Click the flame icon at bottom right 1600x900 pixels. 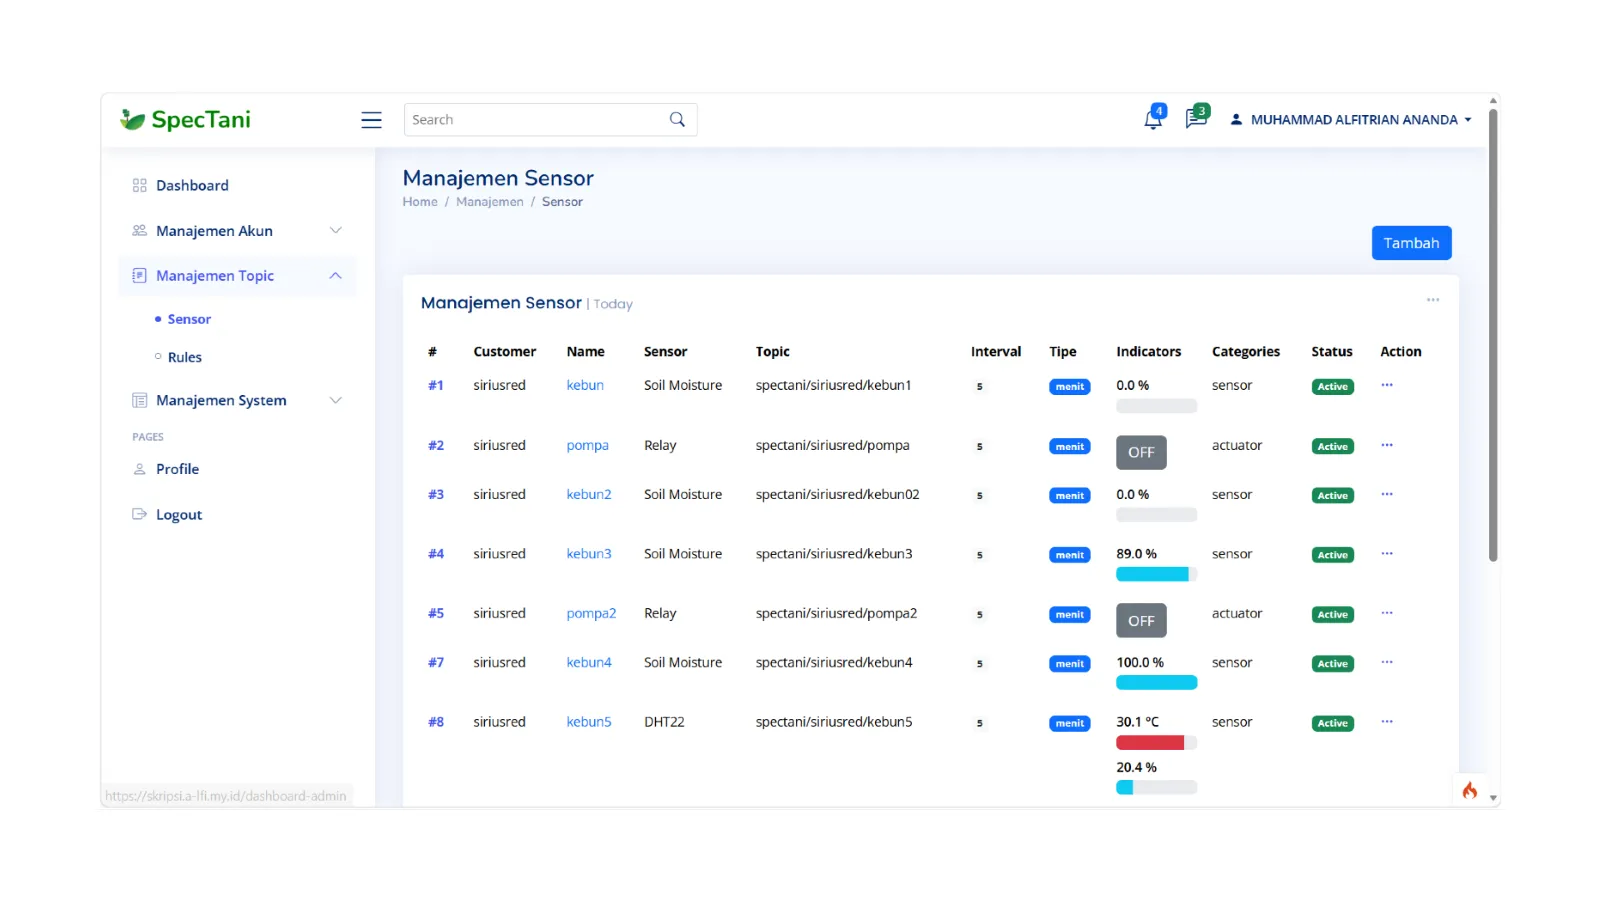(x=1470, y=790)
